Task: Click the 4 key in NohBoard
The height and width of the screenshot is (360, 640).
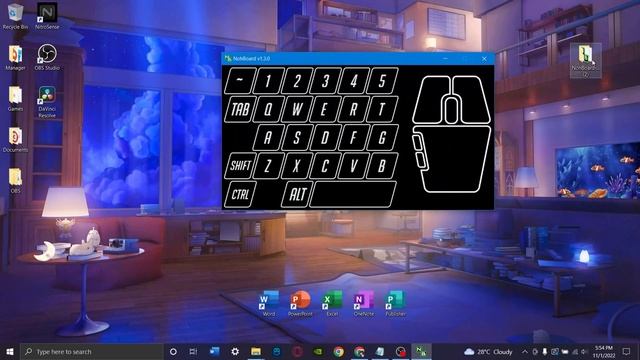Action: [x=353, y=81]
